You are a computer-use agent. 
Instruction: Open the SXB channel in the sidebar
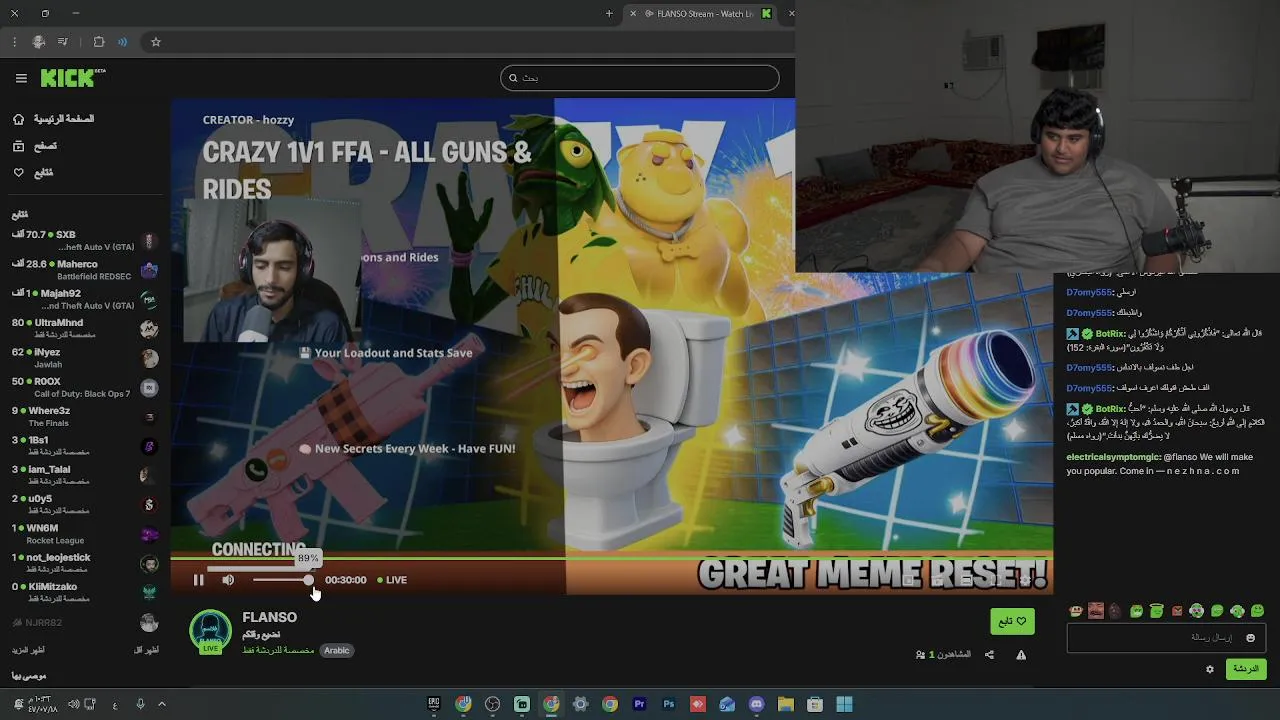click(85, 241)
